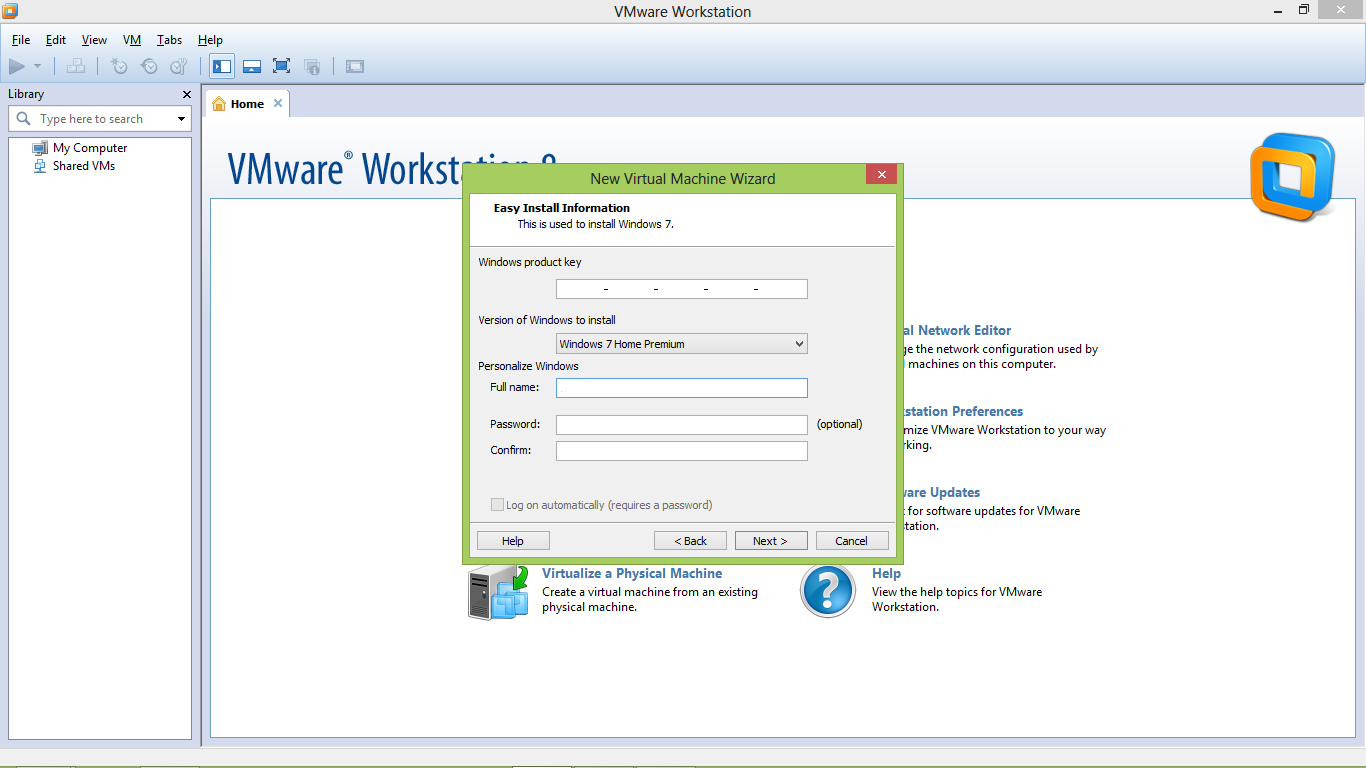The width and height of the screenshot is (1366, 768).
Task: Click the "Library" panel title
Action: click(x=26, y=94)
